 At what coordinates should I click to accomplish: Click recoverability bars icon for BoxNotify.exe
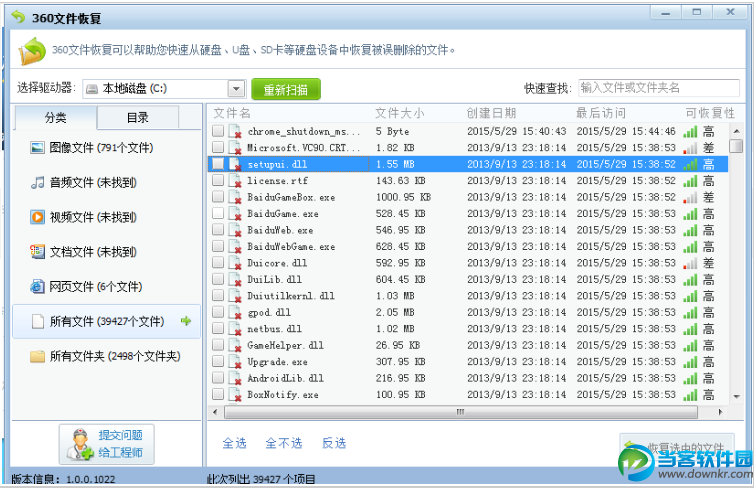[x=690, y=395]
